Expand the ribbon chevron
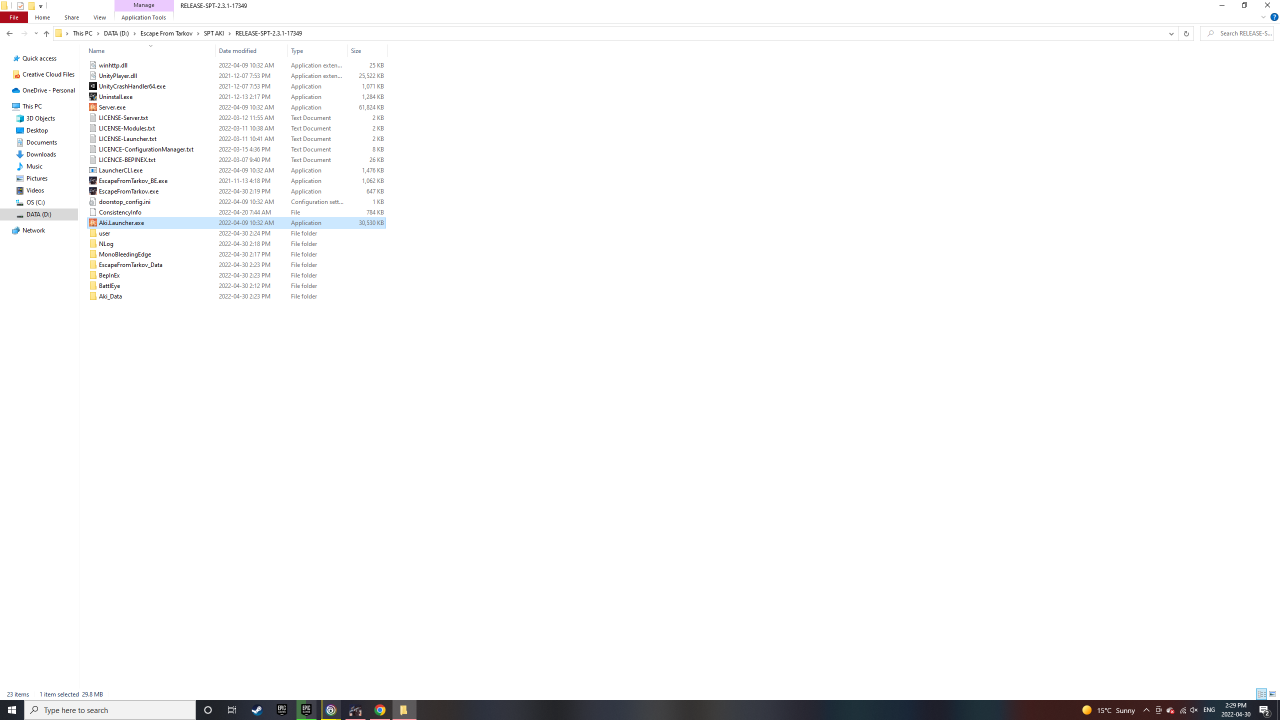 click(1263, 17)
